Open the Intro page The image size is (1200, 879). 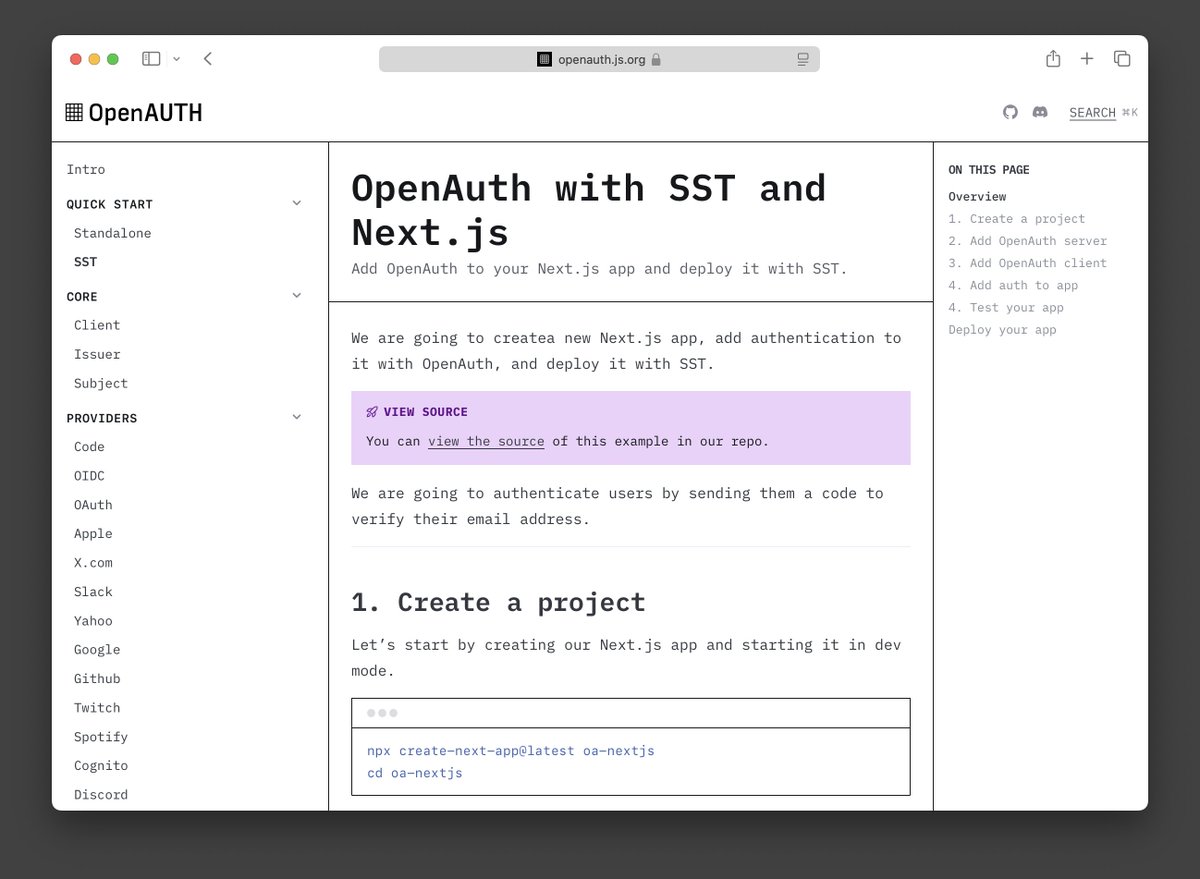tap(86, 170)
